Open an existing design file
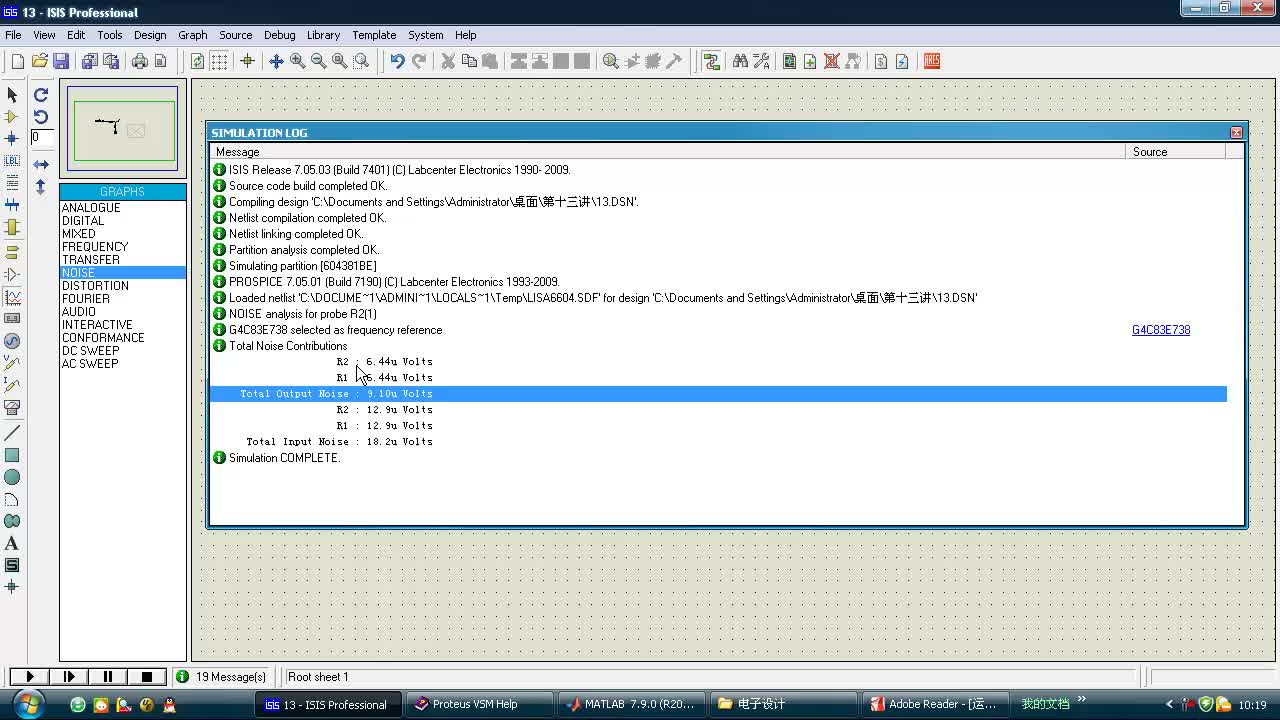This screenshot has width=1280, height=720. [39, 61]
